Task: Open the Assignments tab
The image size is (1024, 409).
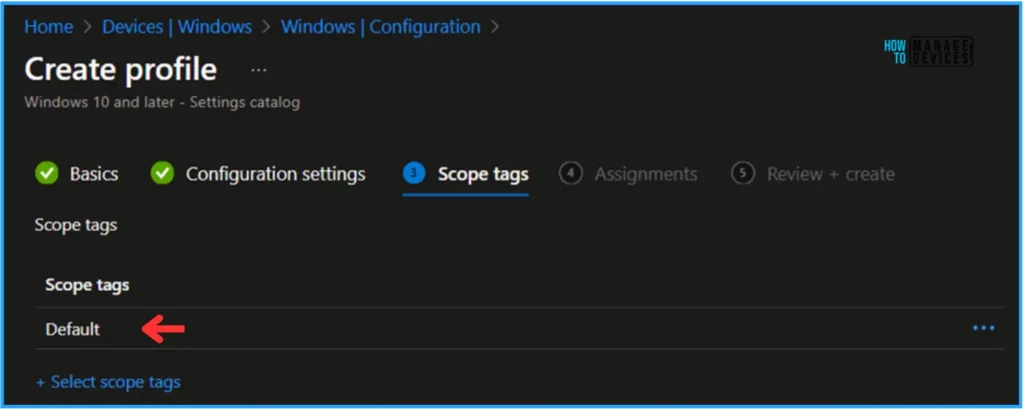Action: coord(646,174)
